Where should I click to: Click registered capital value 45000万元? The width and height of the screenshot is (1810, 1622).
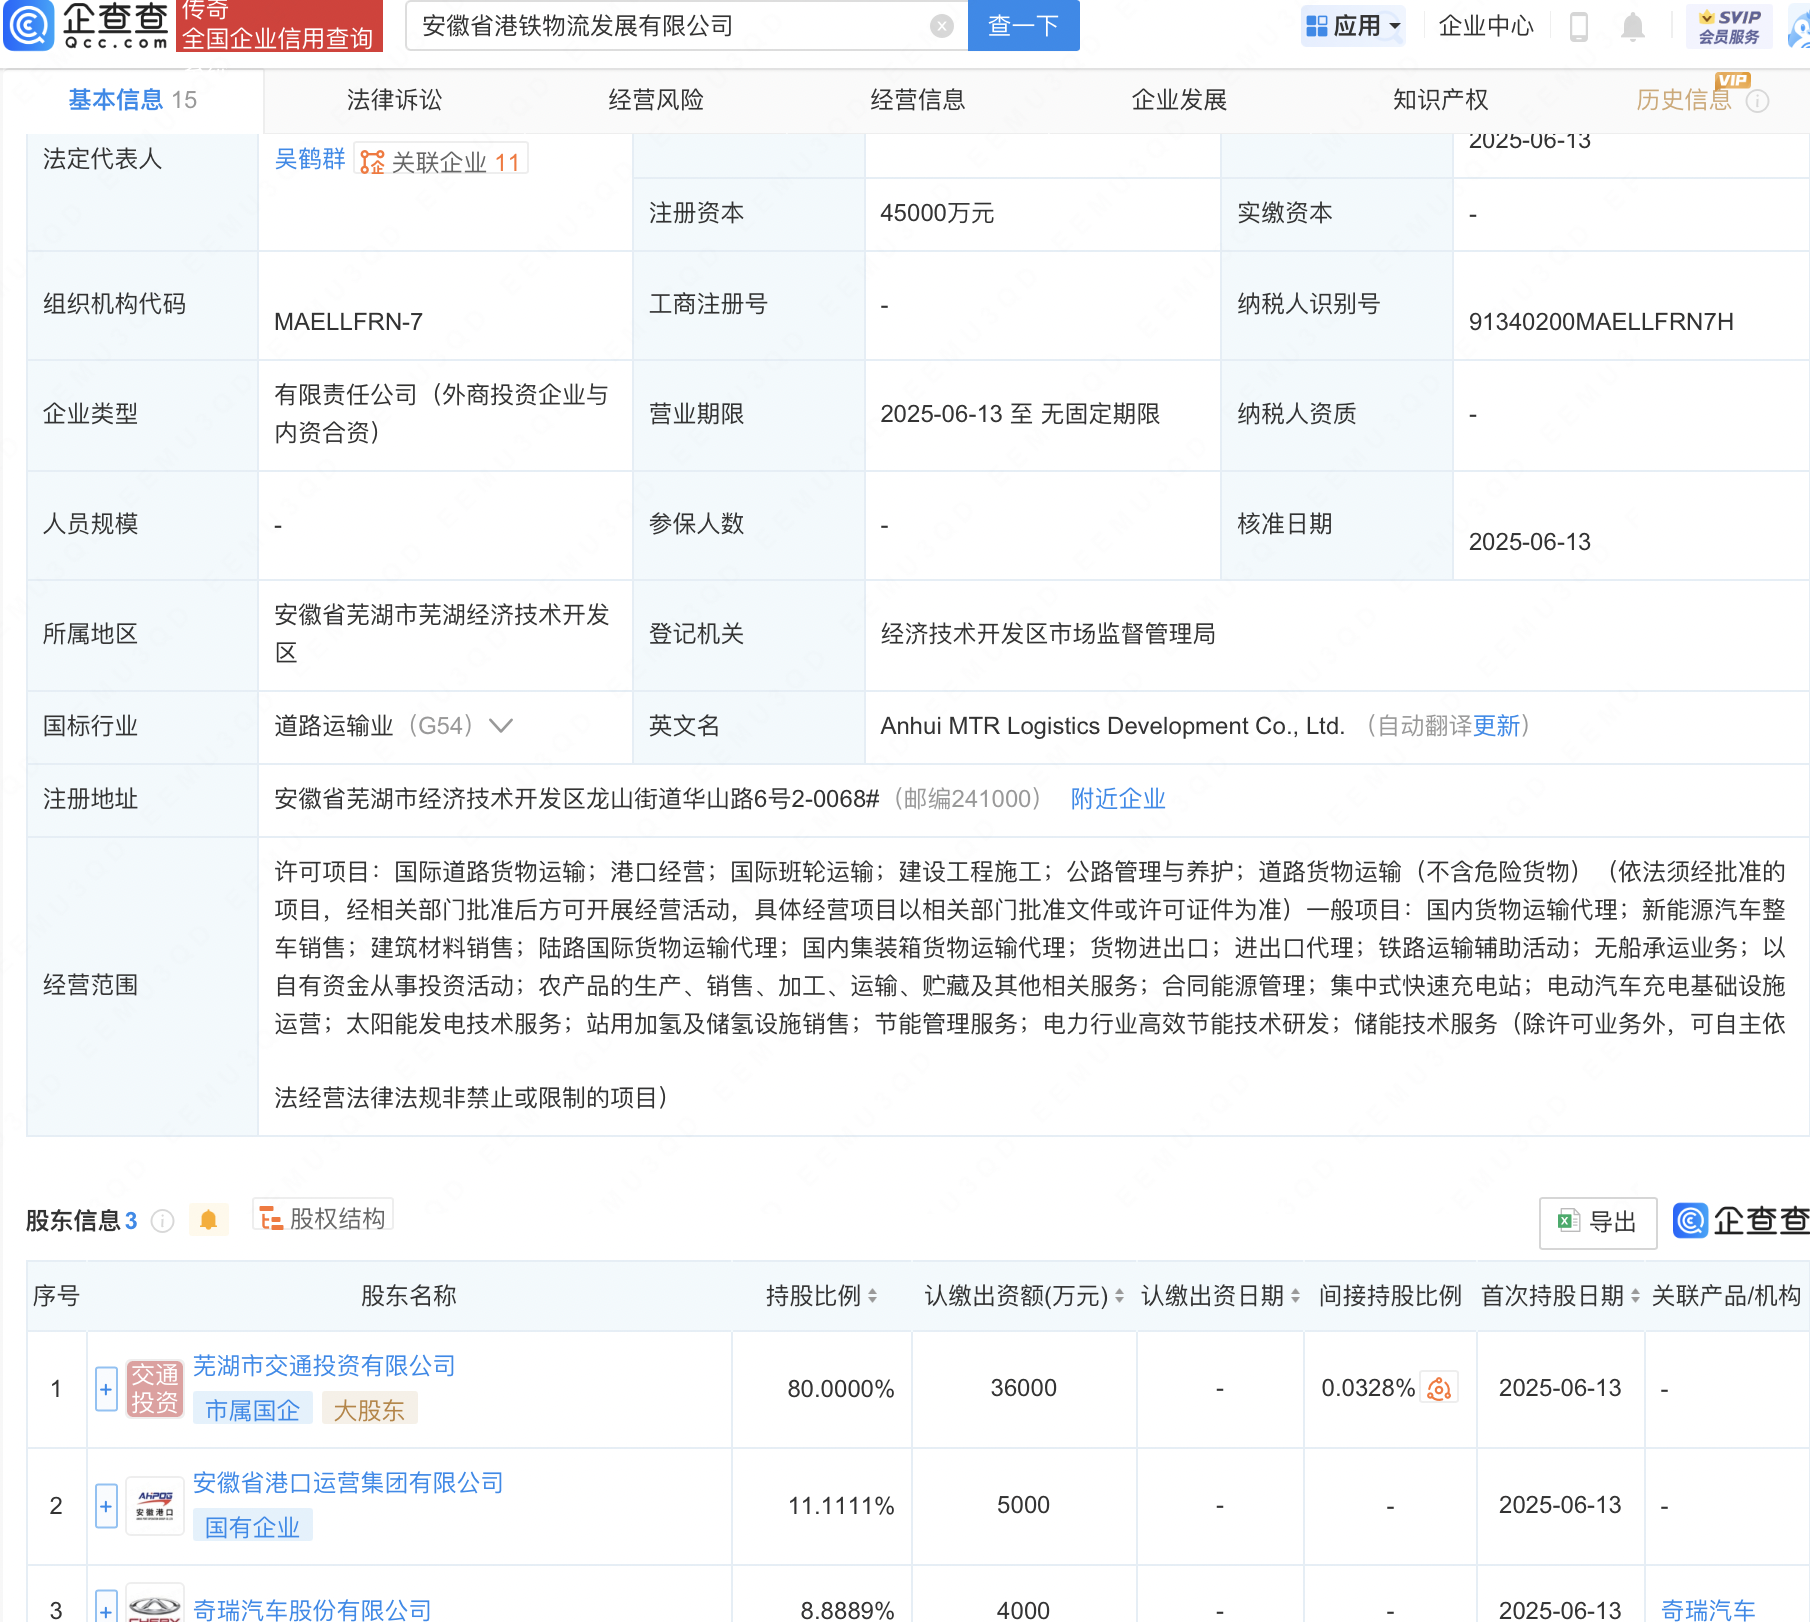(x=937, y=213)
